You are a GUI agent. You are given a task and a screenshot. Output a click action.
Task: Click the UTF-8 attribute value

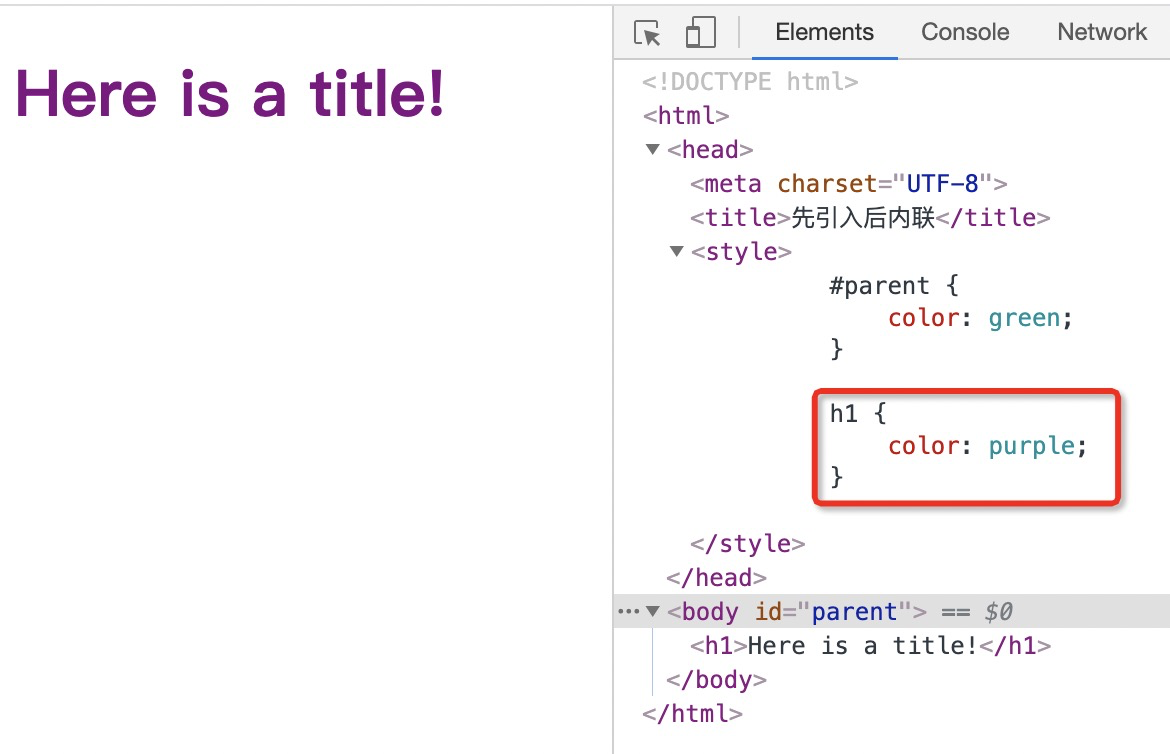942,184
